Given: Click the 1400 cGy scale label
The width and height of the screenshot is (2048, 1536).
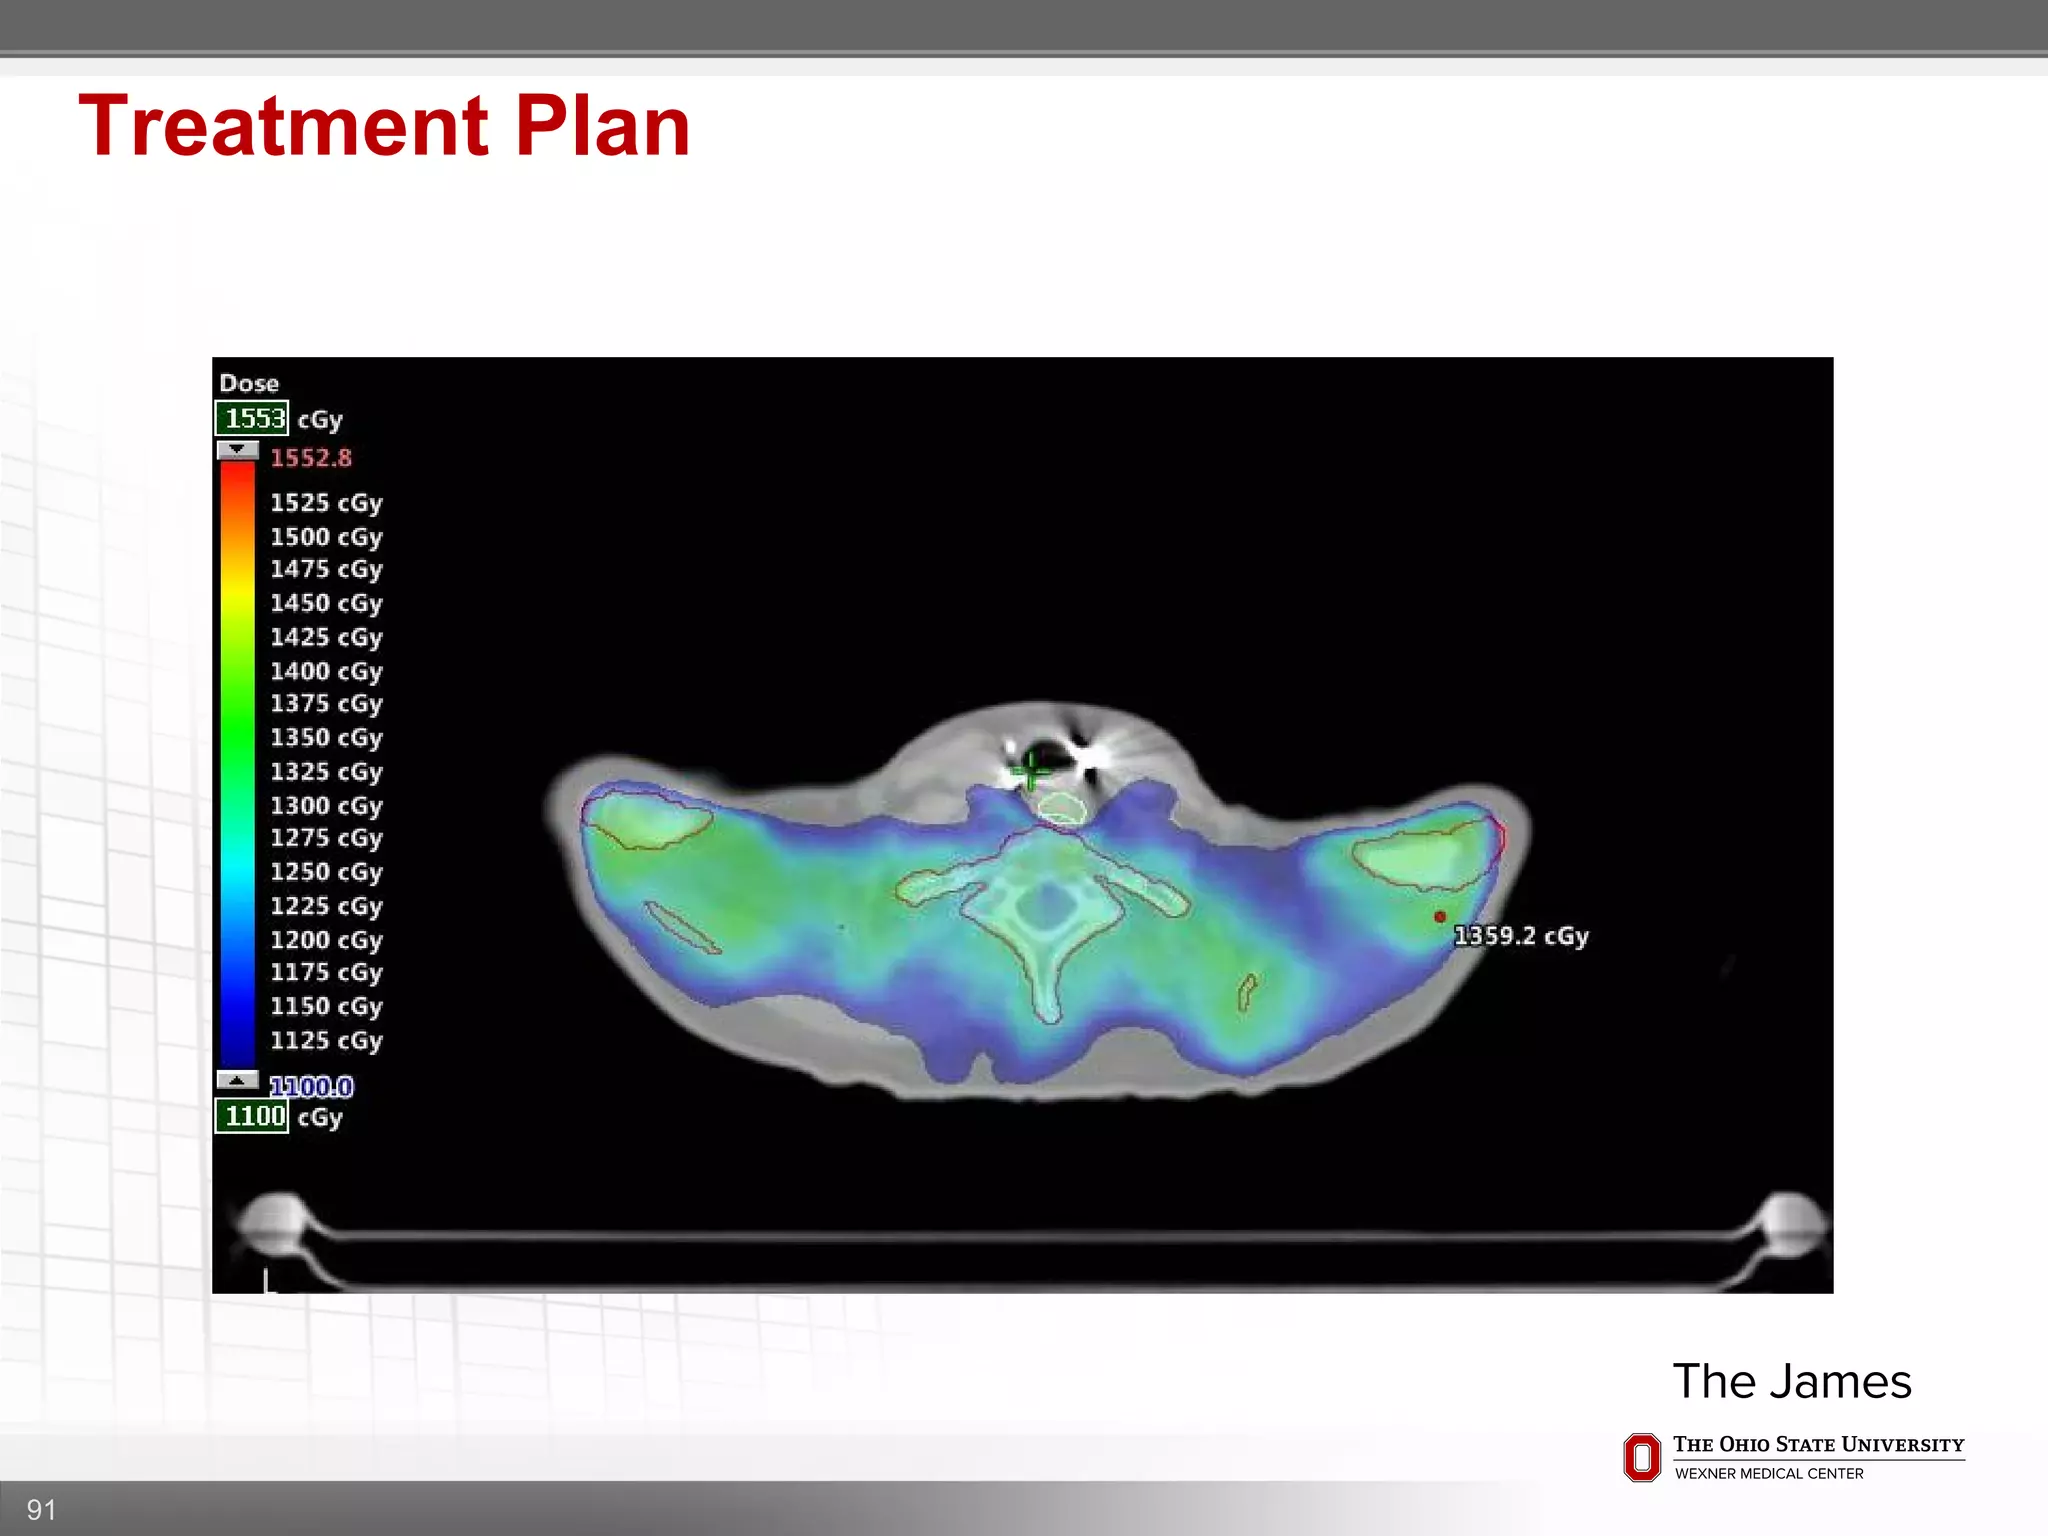Looking at the screenshot, I should pyautogui.click(x=326, y=671).
